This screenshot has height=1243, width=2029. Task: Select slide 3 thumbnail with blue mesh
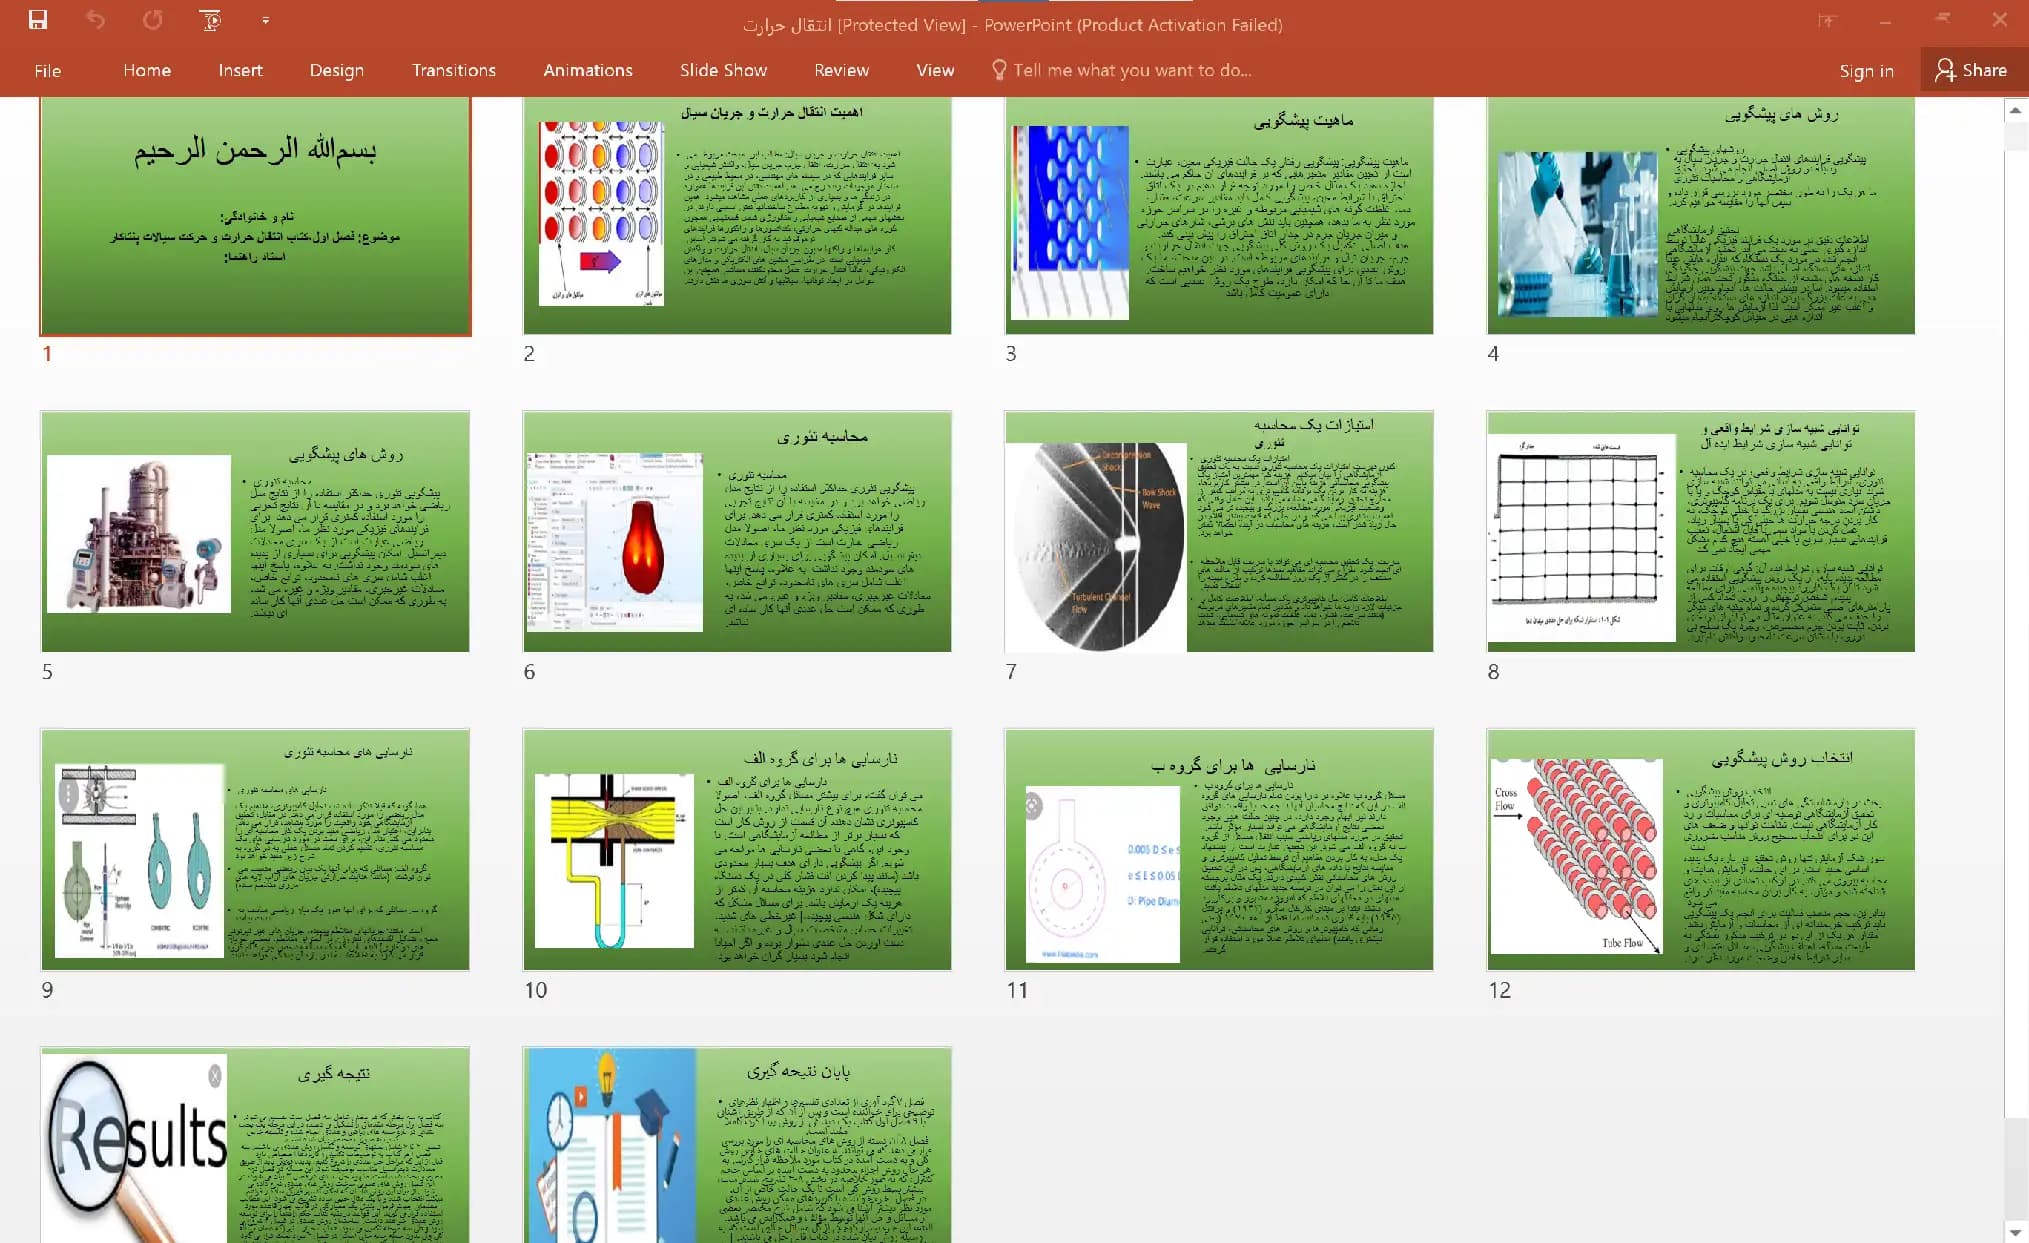point(1219,215)
